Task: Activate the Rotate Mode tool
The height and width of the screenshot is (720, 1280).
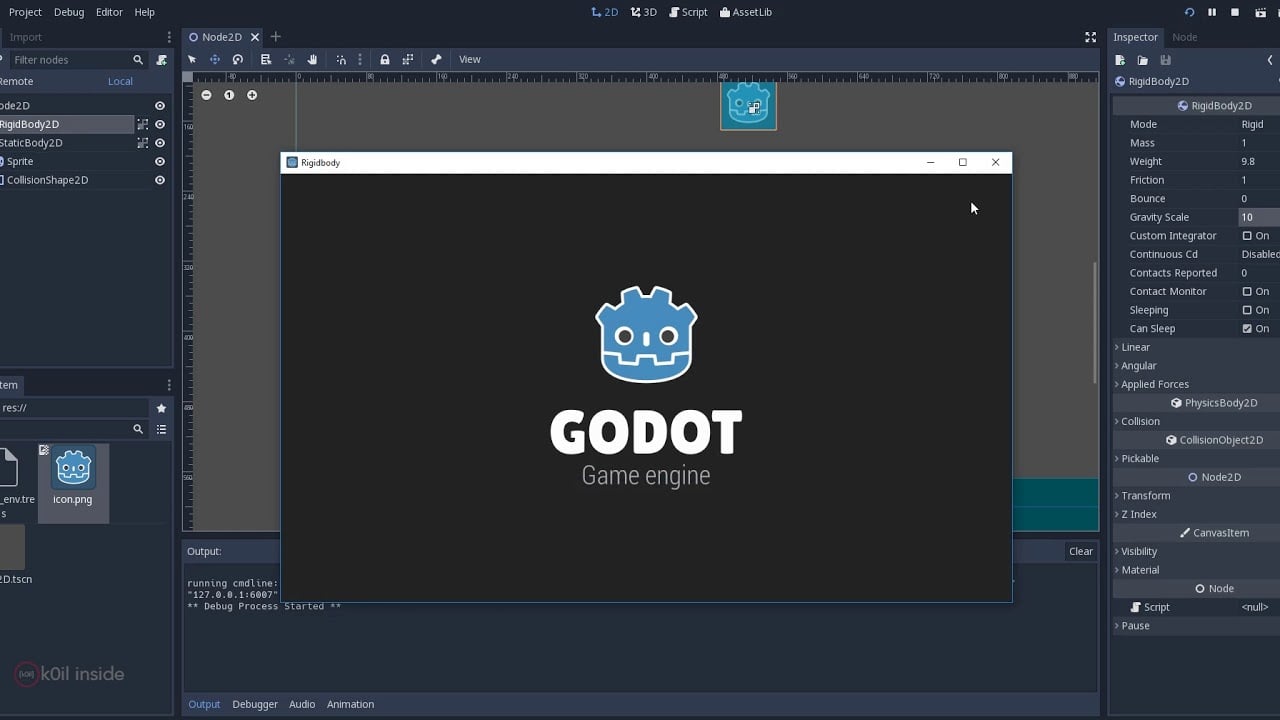Action: click(x=237, y=60)
